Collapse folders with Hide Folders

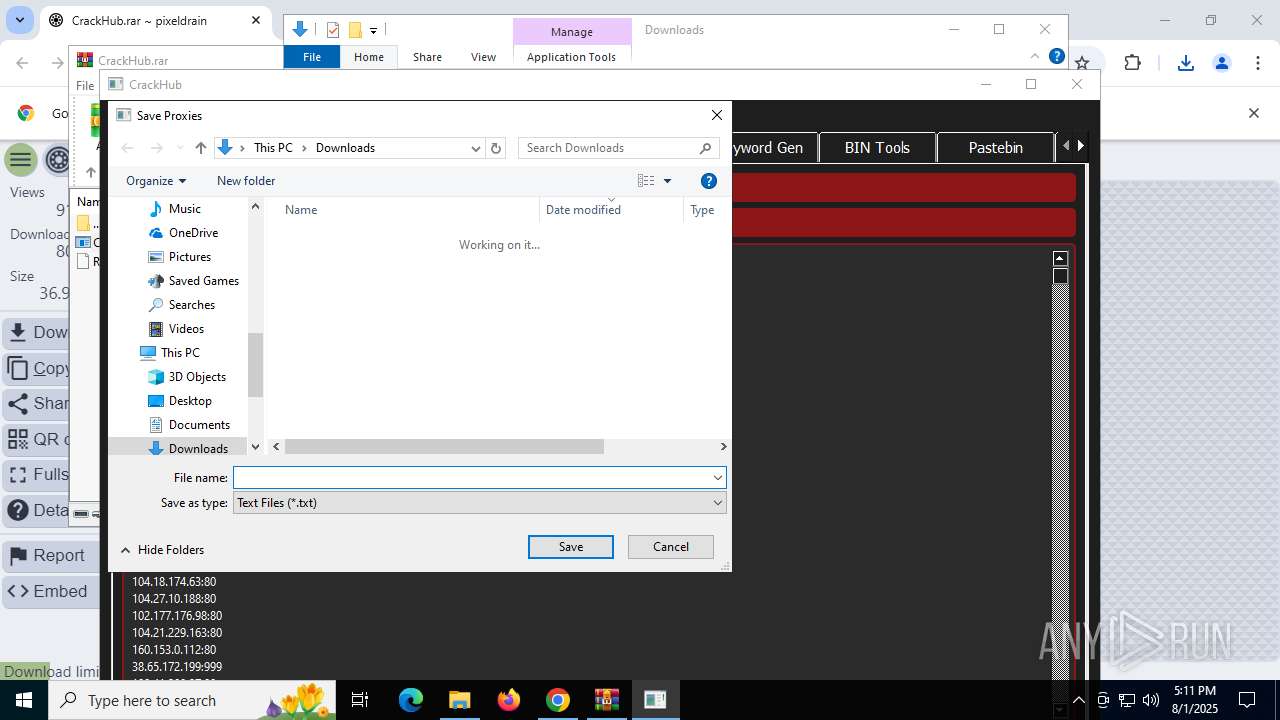pyautogui.click(x=162, y=550)
